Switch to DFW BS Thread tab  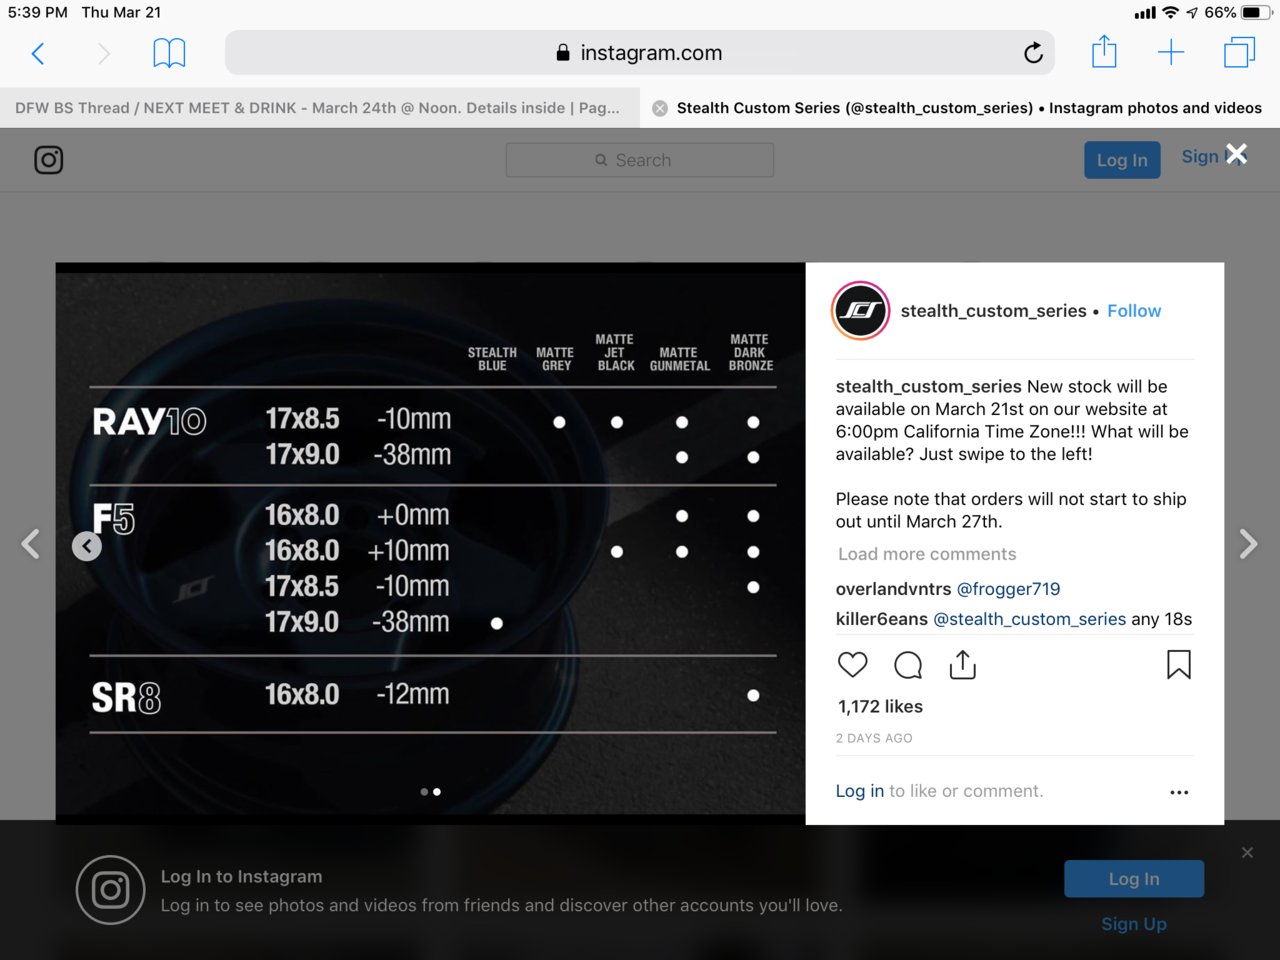point(318,108)
